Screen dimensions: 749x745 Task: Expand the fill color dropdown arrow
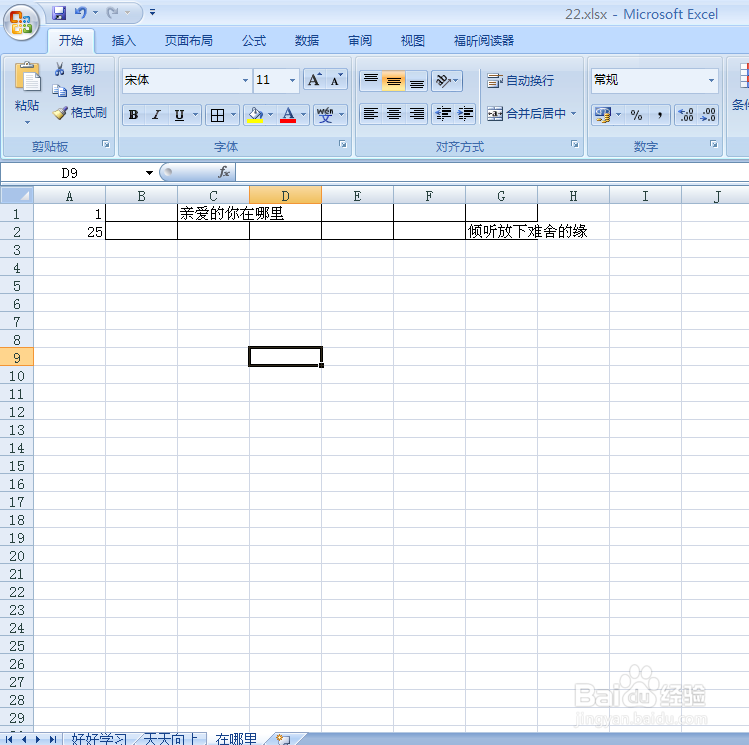270,115
